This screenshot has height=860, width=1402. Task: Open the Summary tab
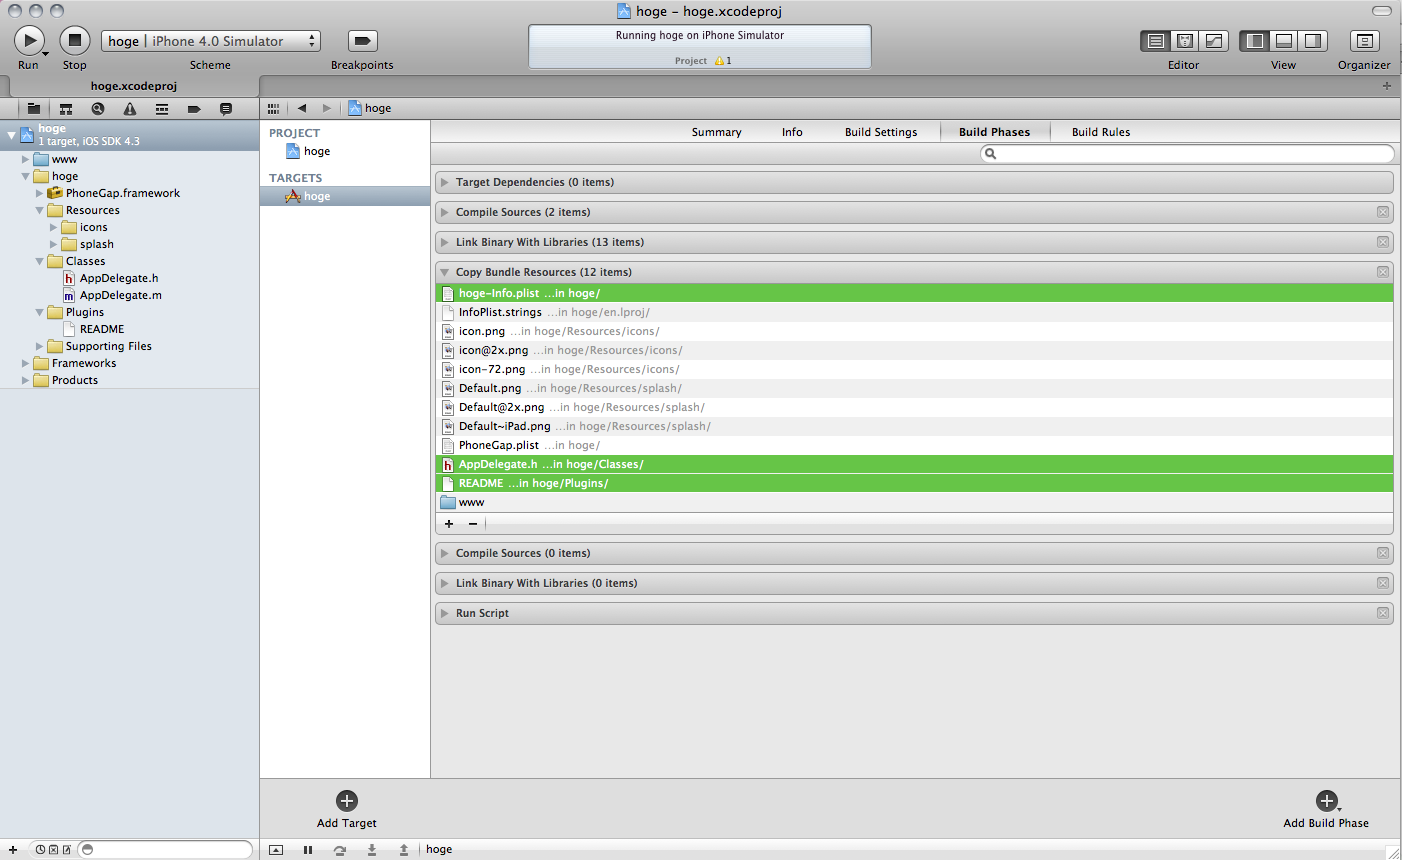716,132
